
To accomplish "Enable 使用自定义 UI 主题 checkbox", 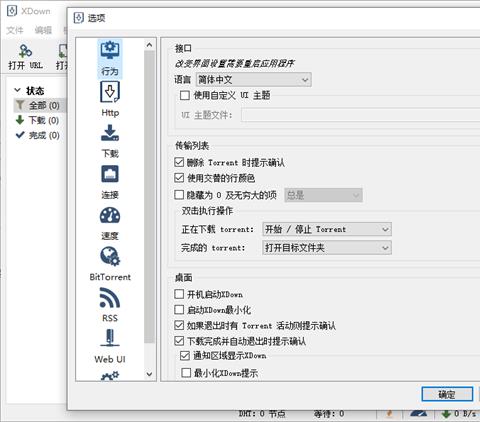I will tap(185, 95).
